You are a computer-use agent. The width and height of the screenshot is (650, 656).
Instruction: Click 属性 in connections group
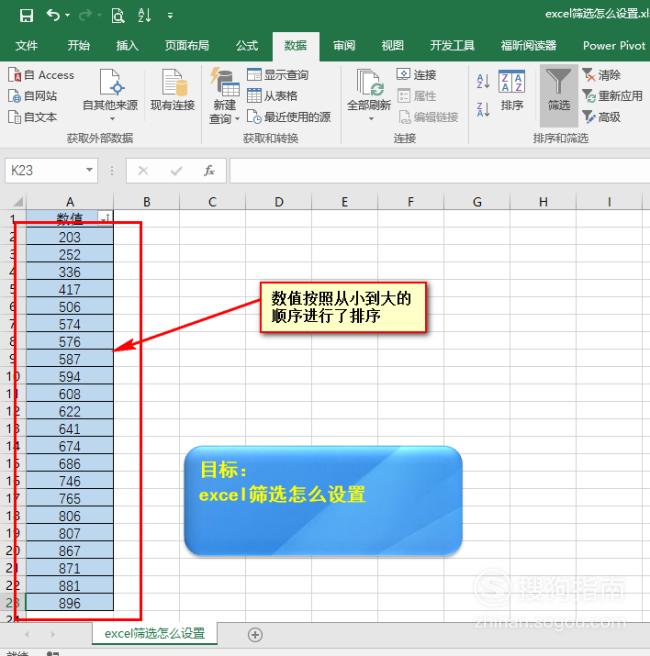[x=417, y=96]
